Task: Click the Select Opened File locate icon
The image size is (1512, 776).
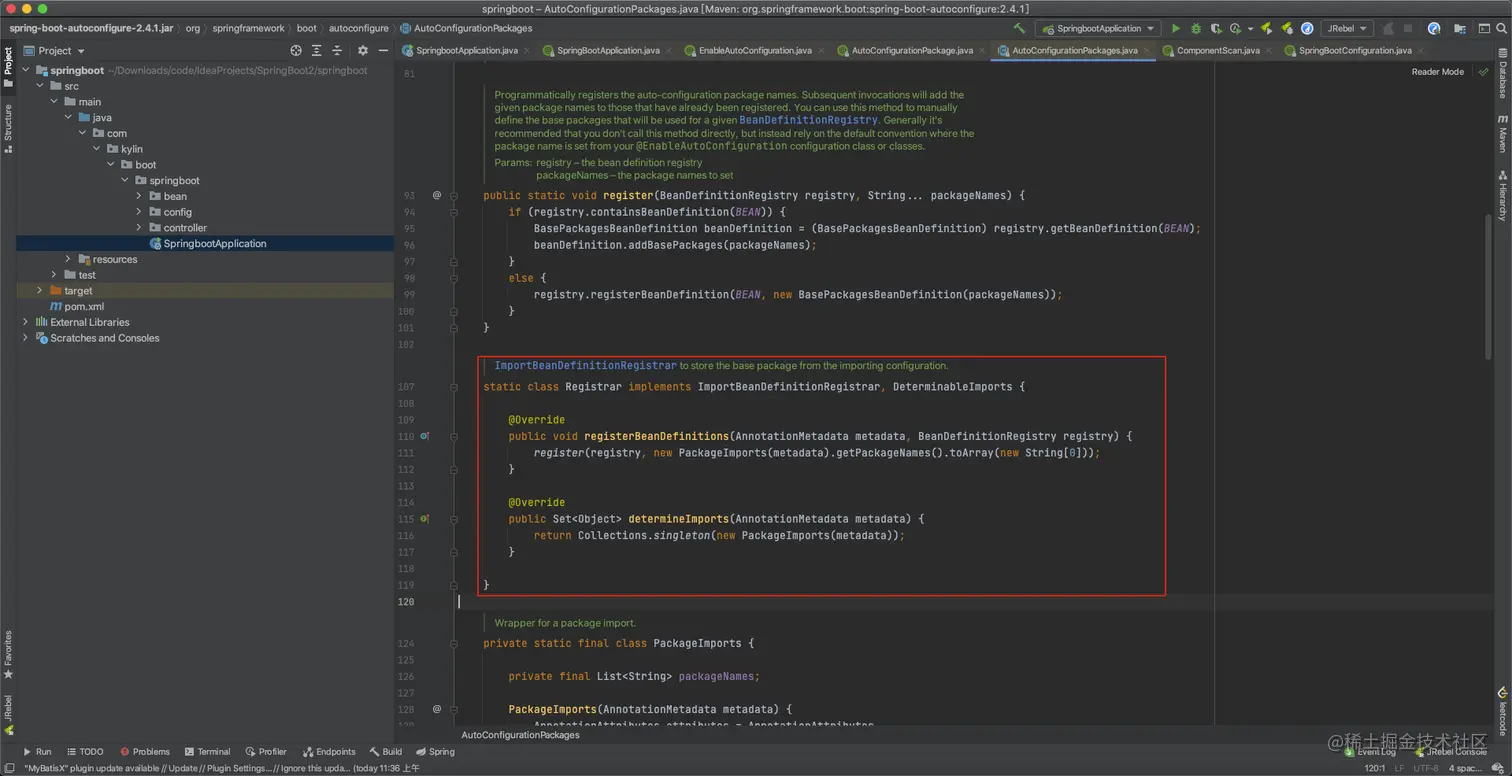Action: click(296, 50)
